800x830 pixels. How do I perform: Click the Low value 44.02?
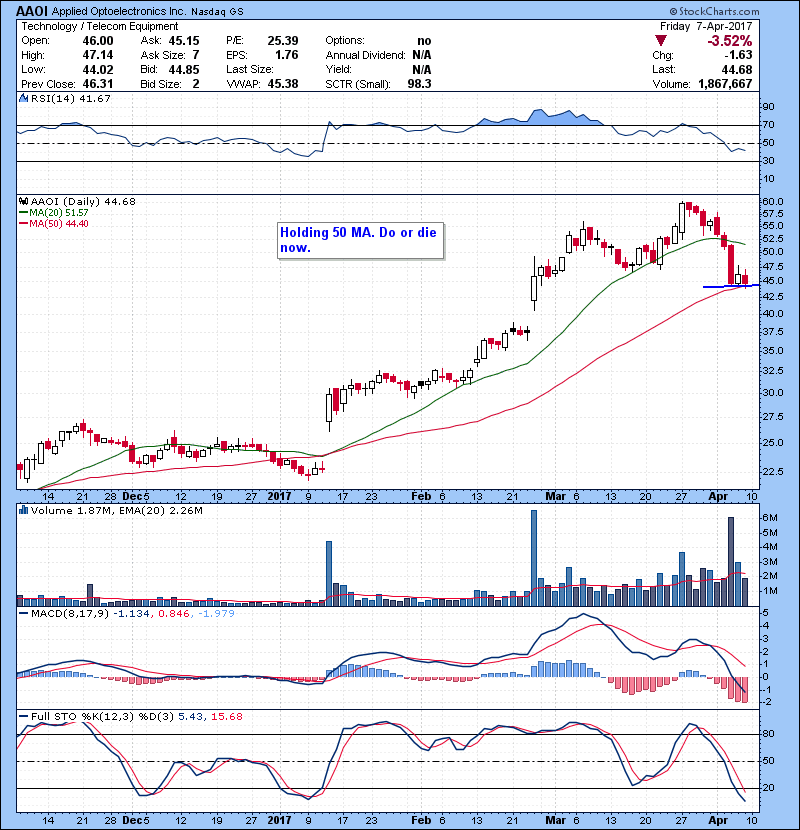tap(98, 69)
